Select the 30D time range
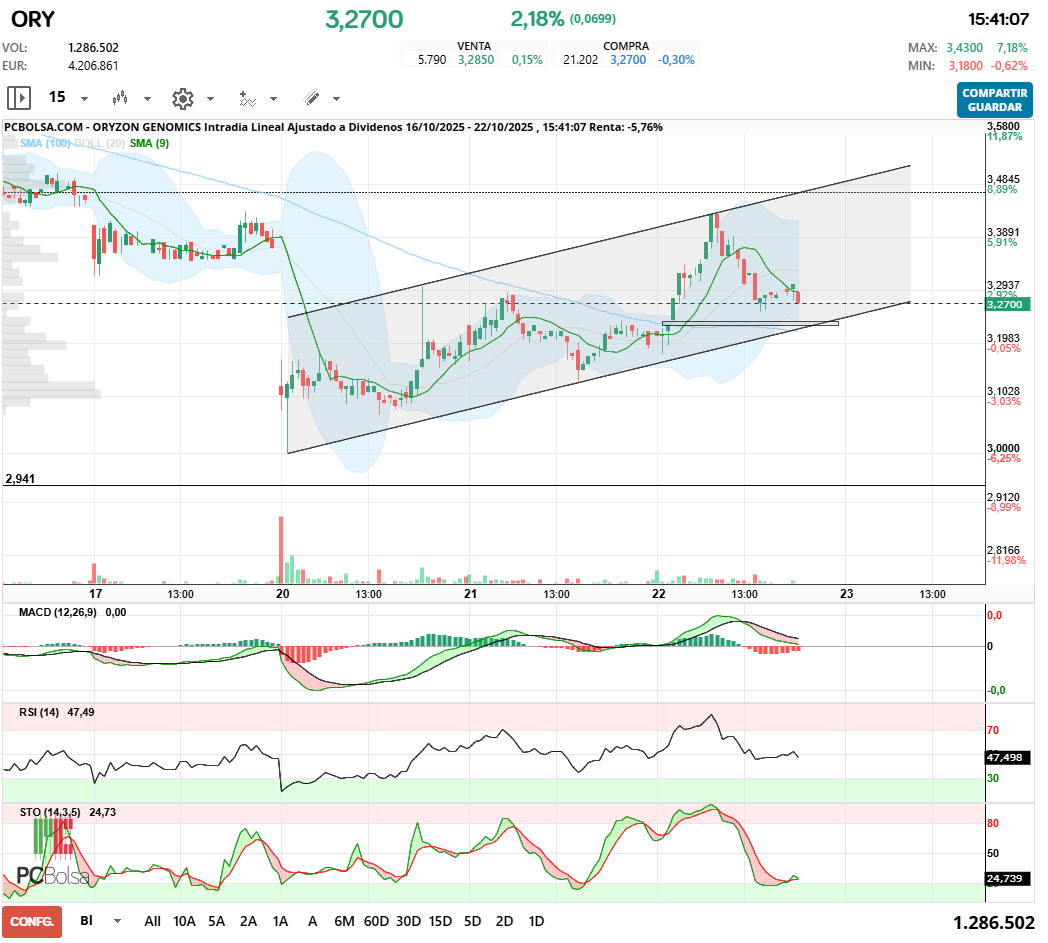1048x943 pixels. click(408, 921)
